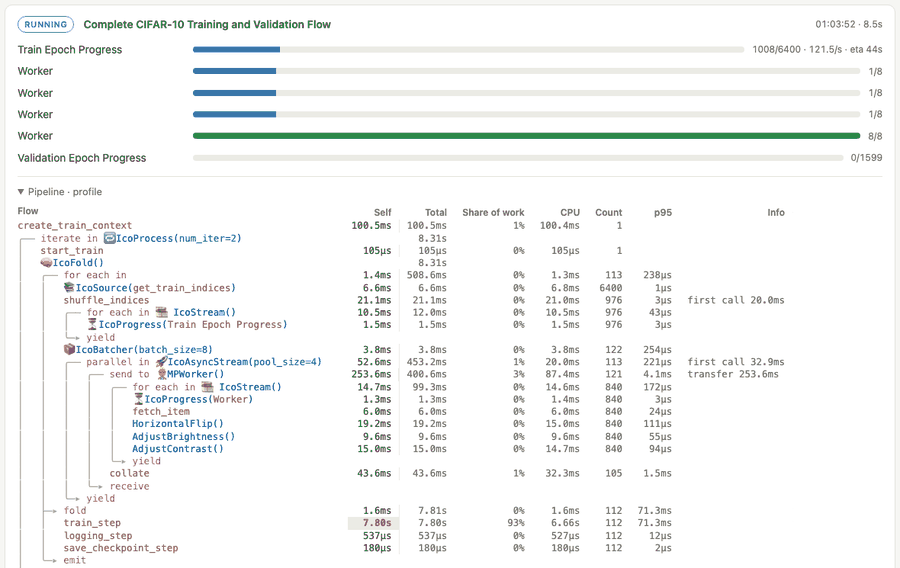Open the AdjustContrast() link
The width and height of the screenshot is (900, 568).
coord(178,449)
